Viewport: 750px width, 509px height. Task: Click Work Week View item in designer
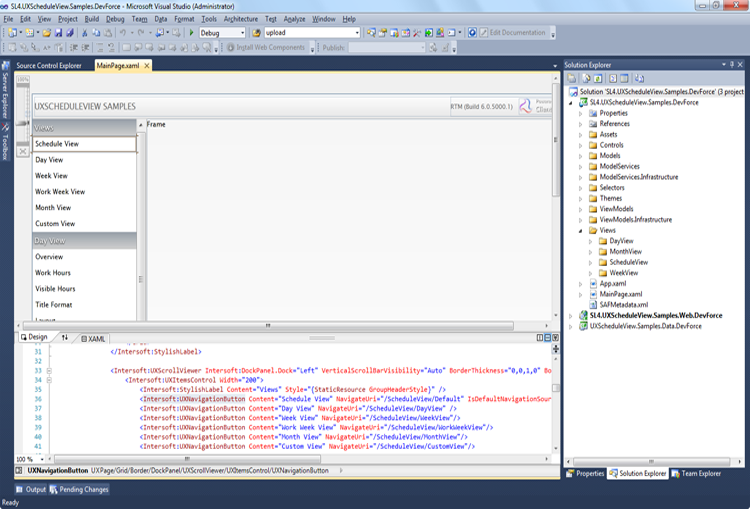(x=60, y=191)
